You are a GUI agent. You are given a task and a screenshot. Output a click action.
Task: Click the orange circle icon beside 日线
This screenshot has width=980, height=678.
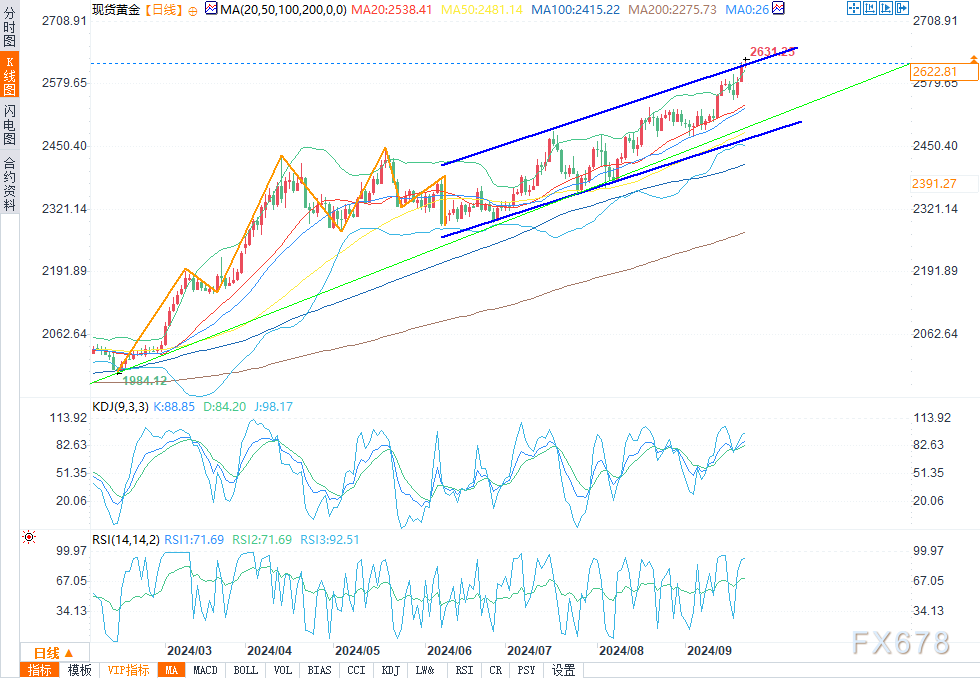coord(193,10)
